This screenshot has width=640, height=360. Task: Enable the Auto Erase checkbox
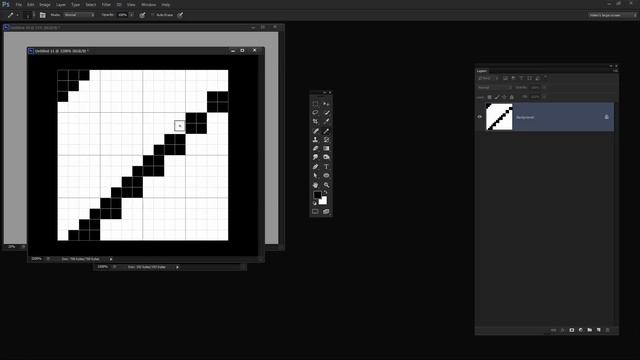click(152, 15)
